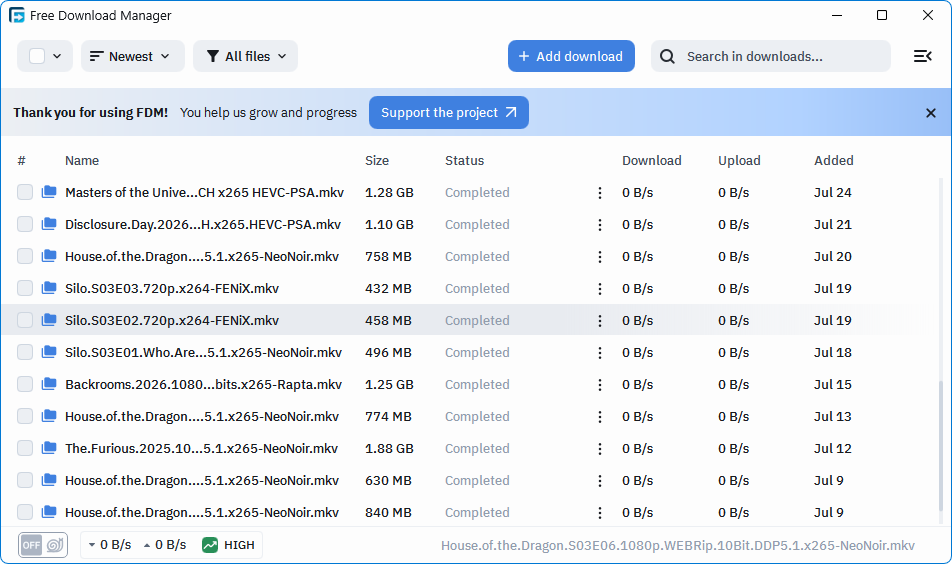Image resolution: width=952 pixels, height=564 pixels.
Task: Click the 1.88 GB size value
Action: tap(389, 449)
